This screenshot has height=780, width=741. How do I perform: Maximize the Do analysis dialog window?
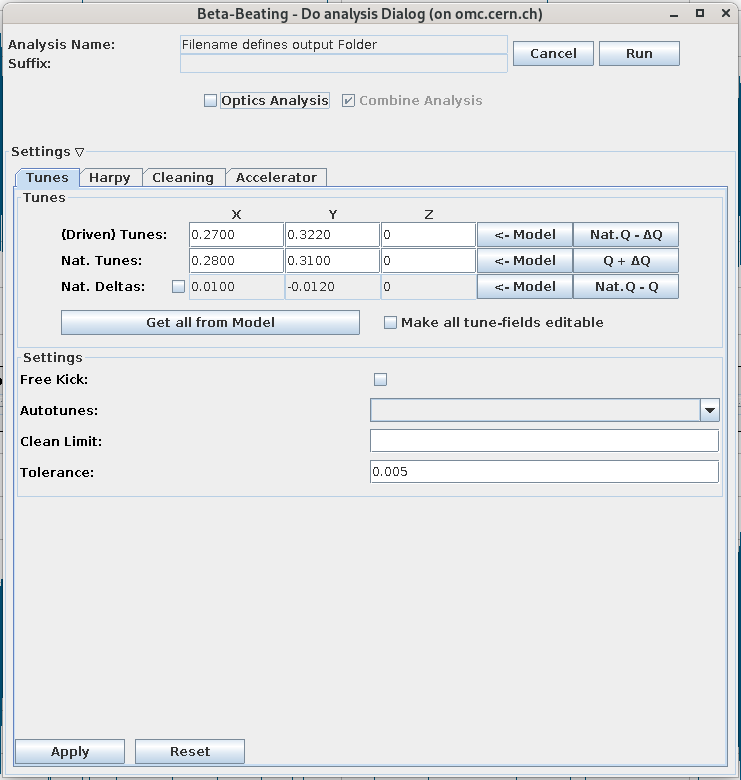[x=700, y=13]
